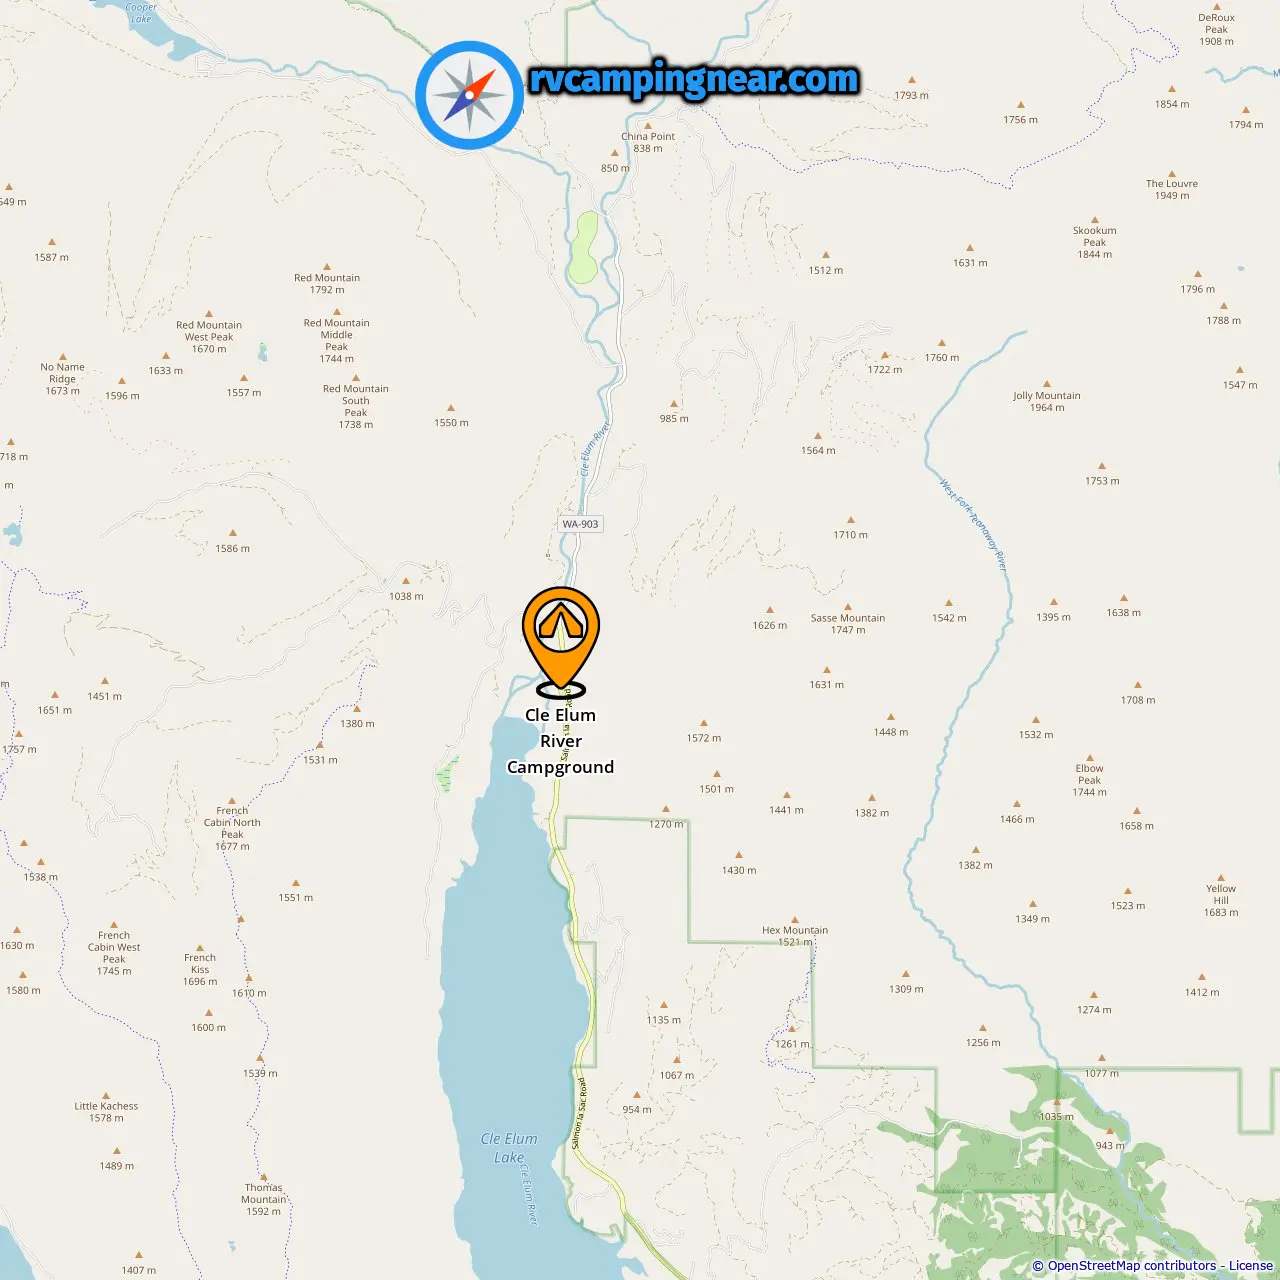Click the Cle Elum Lake label
This screenshot has width=1280, height=1280.
(x=509, y=1148)
